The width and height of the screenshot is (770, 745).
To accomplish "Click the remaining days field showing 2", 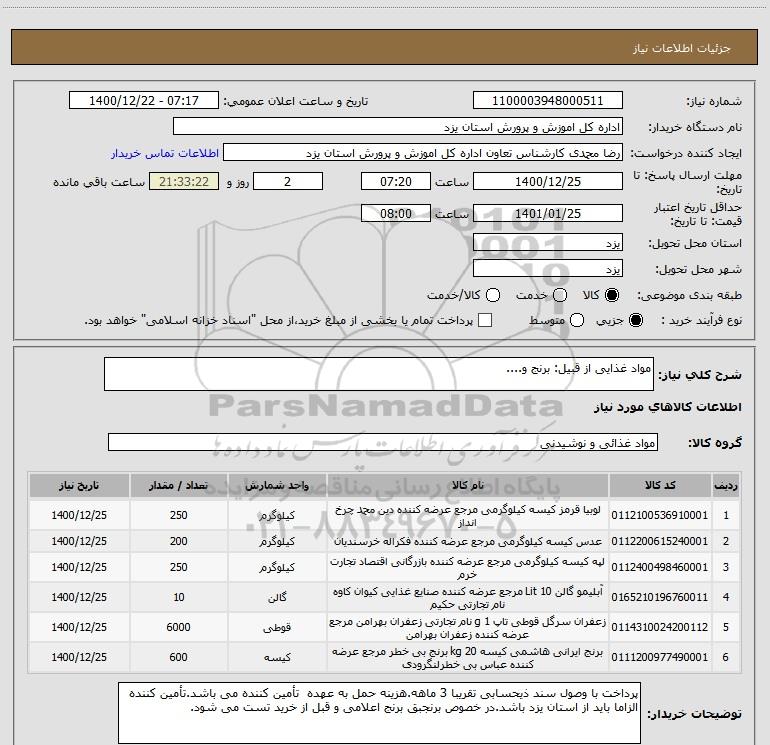I will 288,181.
